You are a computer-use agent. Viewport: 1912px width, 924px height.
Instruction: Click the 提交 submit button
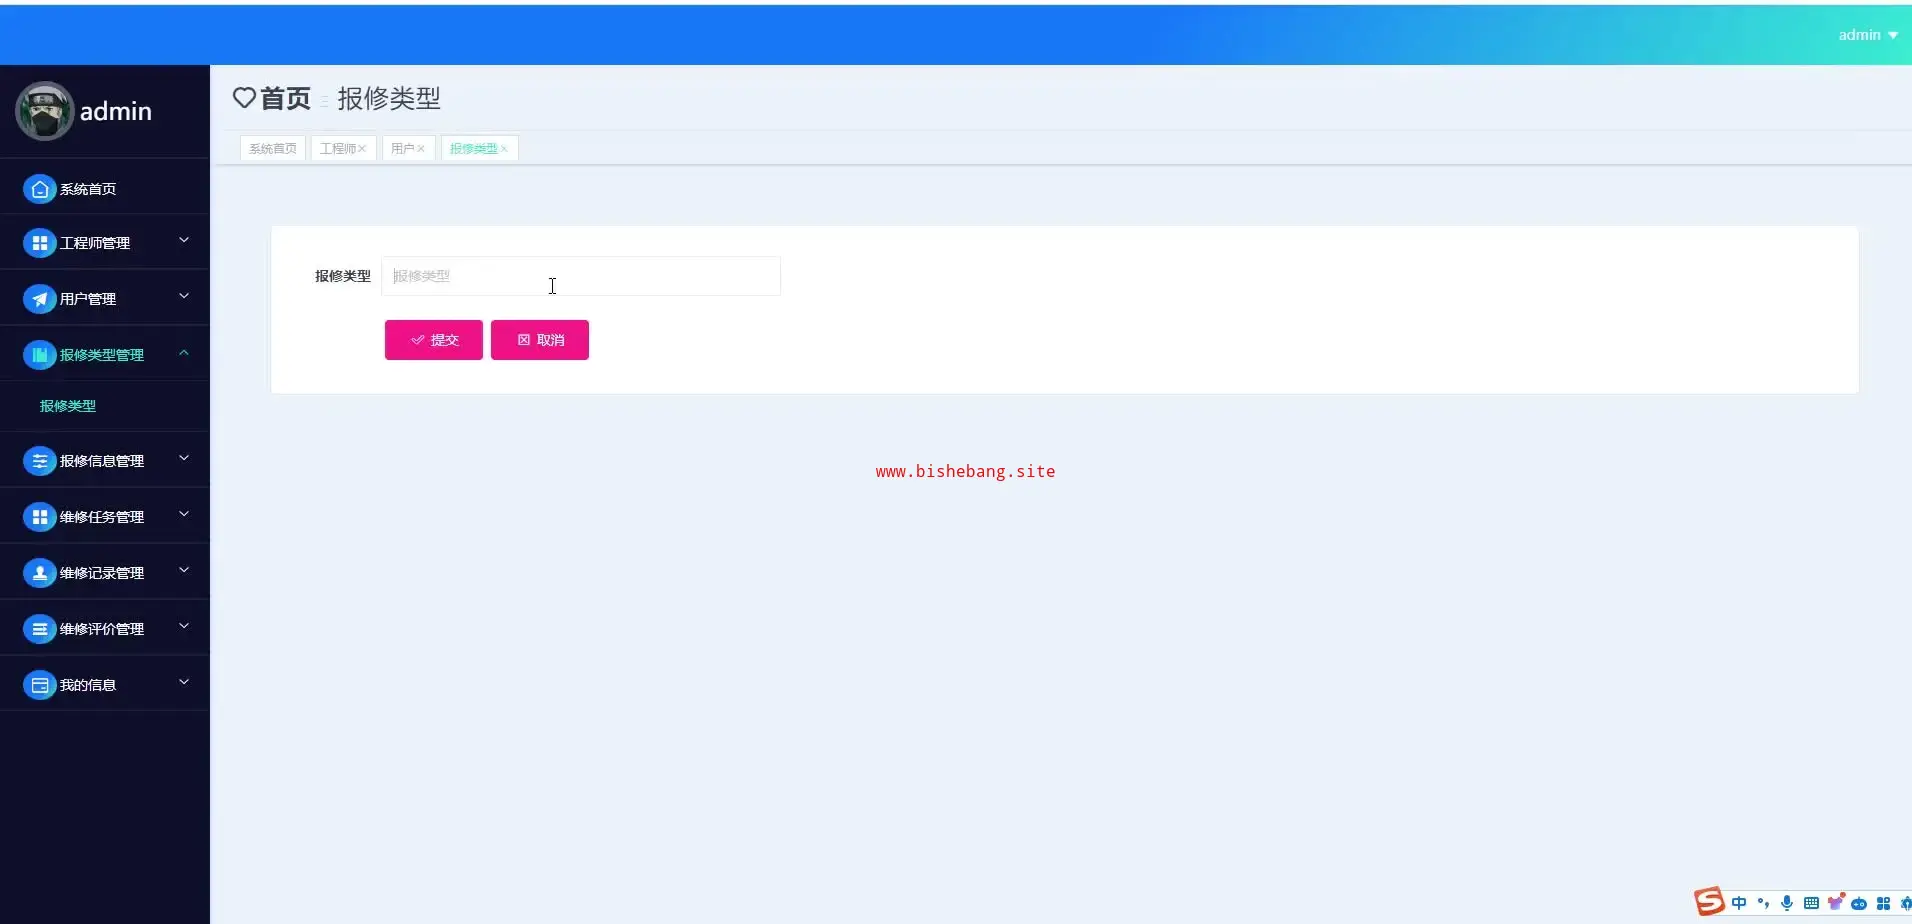coord(434,340)
